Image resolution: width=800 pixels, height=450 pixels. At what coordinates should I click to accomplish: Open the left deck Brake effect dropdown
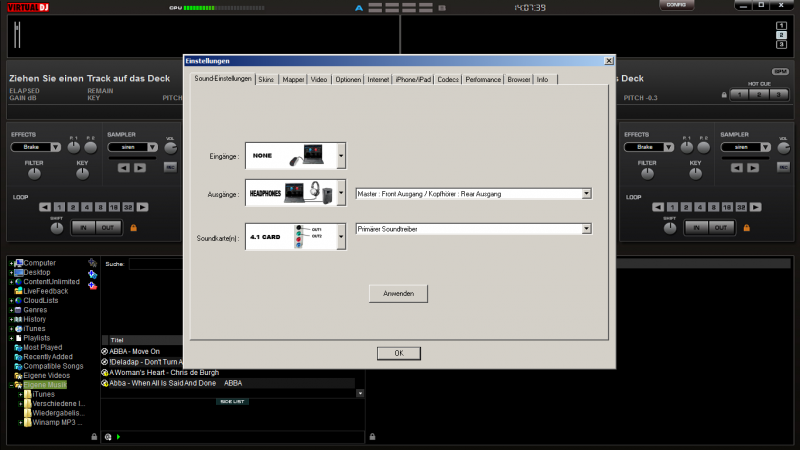point(56,147)
